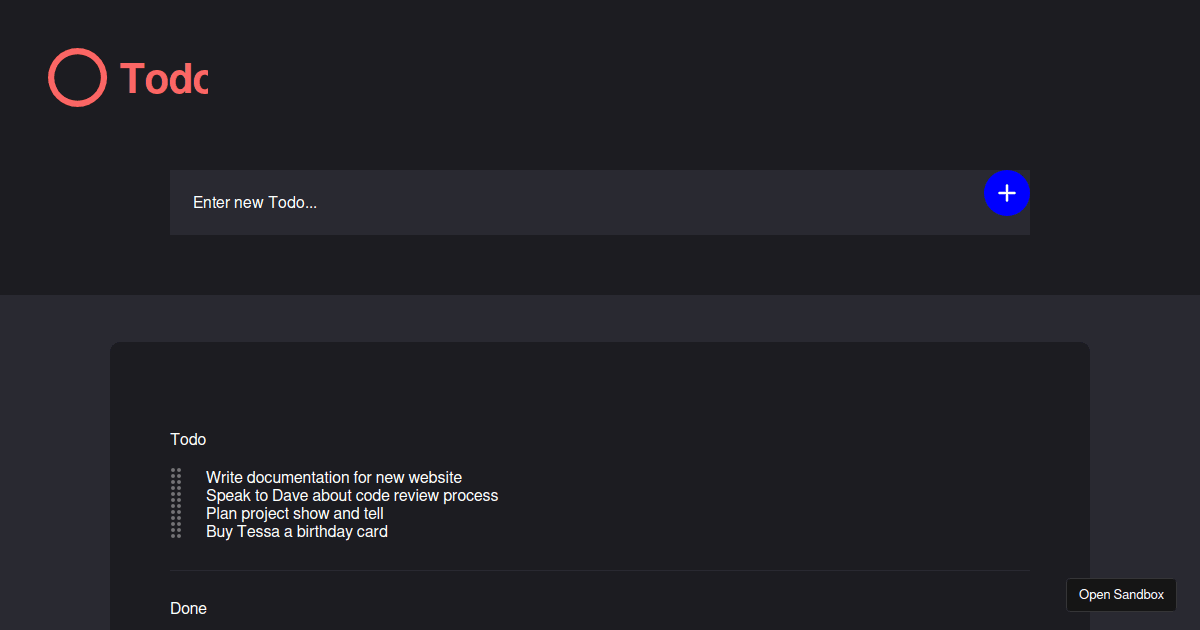Image resolution: width=1200 pixels, height=630 pixels.
Task: Click the divider line above Done
Action: pyautogui.click(x=600, y=570)
